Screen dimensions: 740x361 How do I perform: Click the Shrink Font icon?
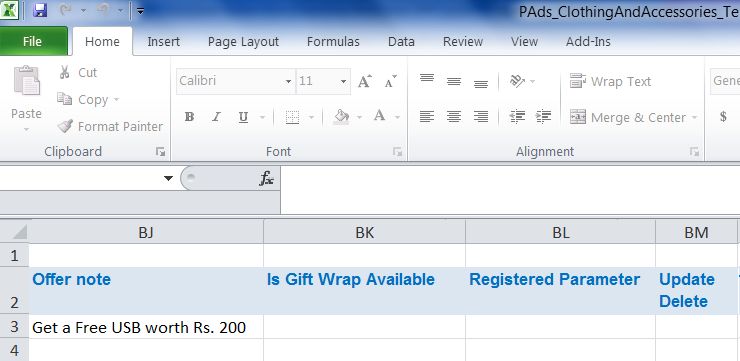tap(390, 81)
